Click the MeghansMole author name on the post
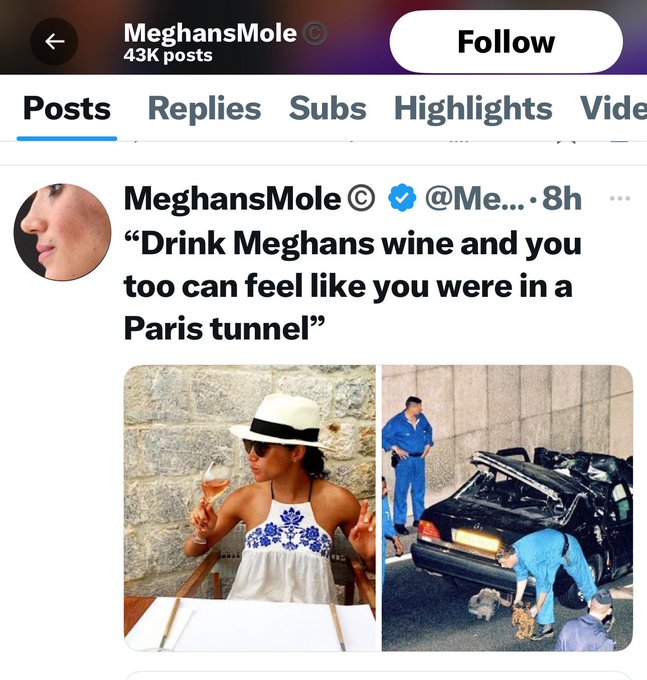Viewport: 647px width, 680px height. pos(232,199)
